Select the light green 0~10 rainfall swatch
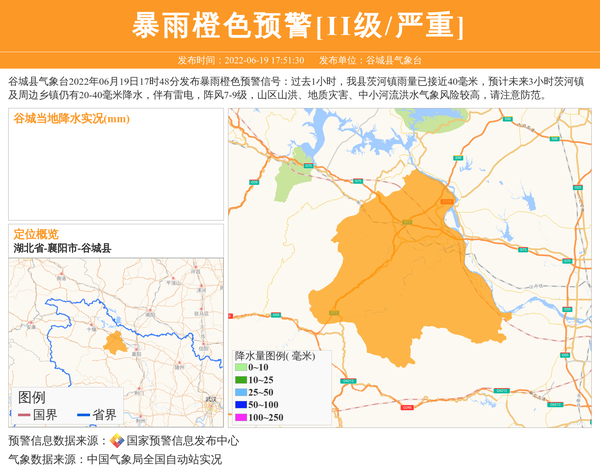Image resolution: width=600 pixels, height=471 pixels. coord(240,368)
